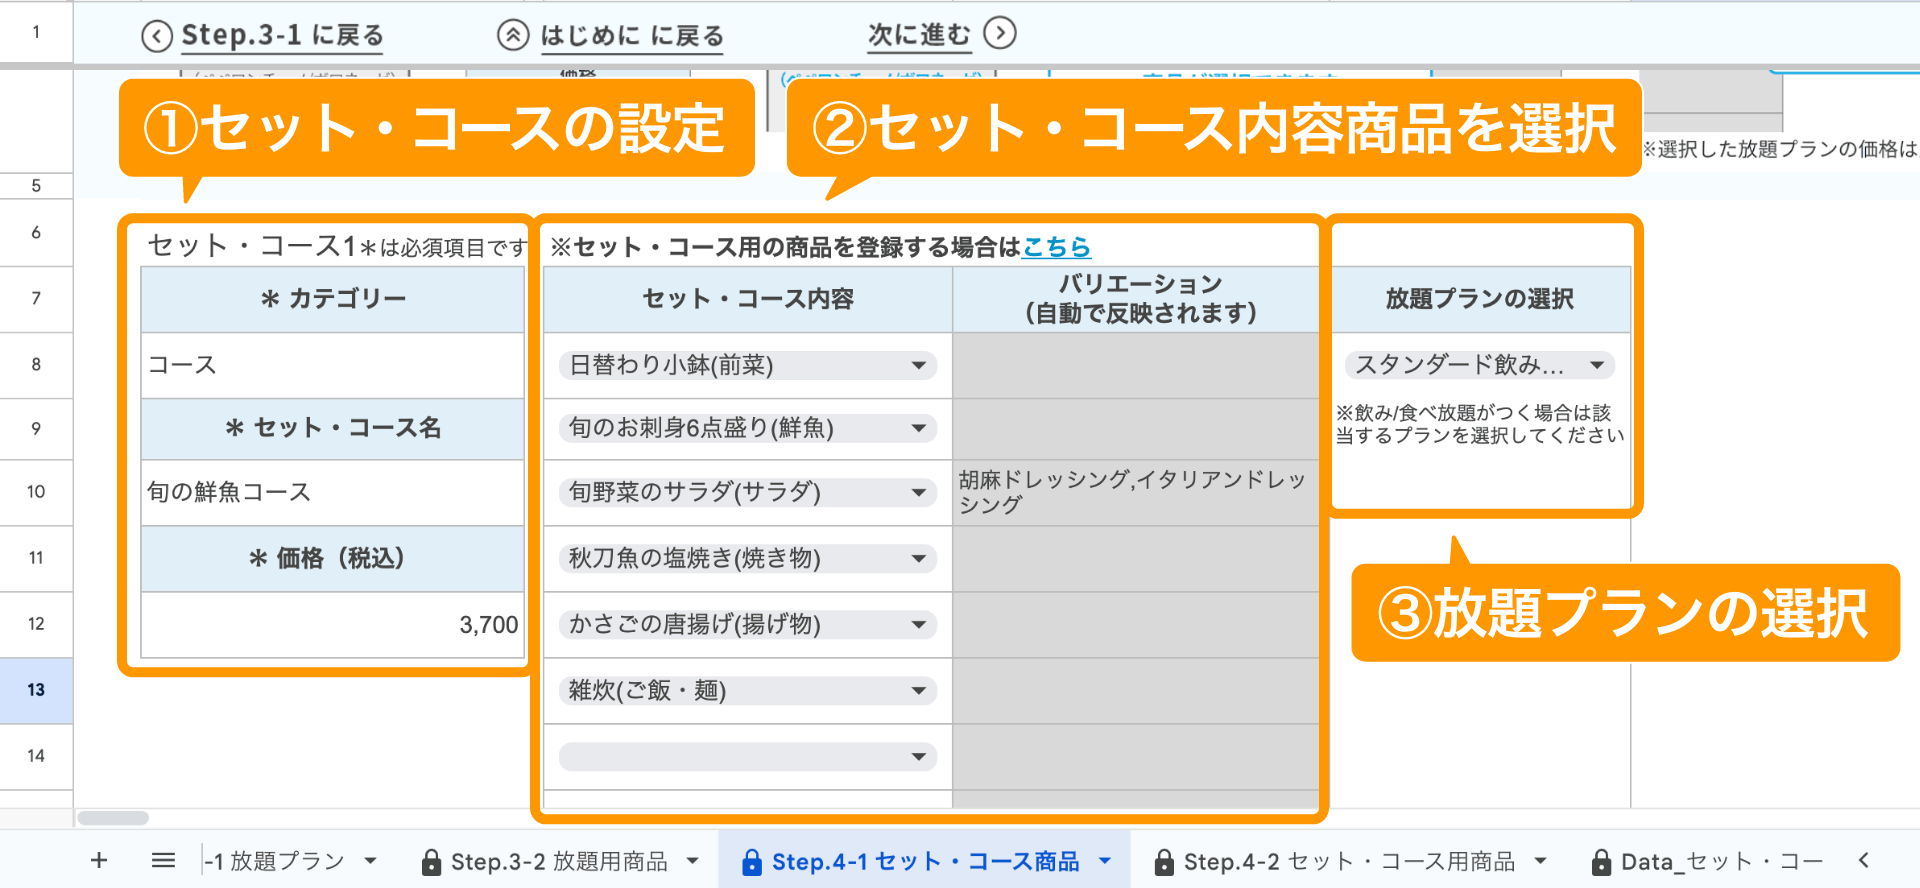This screenshot has height=888, width=1920.
Task: Open menu arrow of Step.3-2 tab
Action: 692,861
